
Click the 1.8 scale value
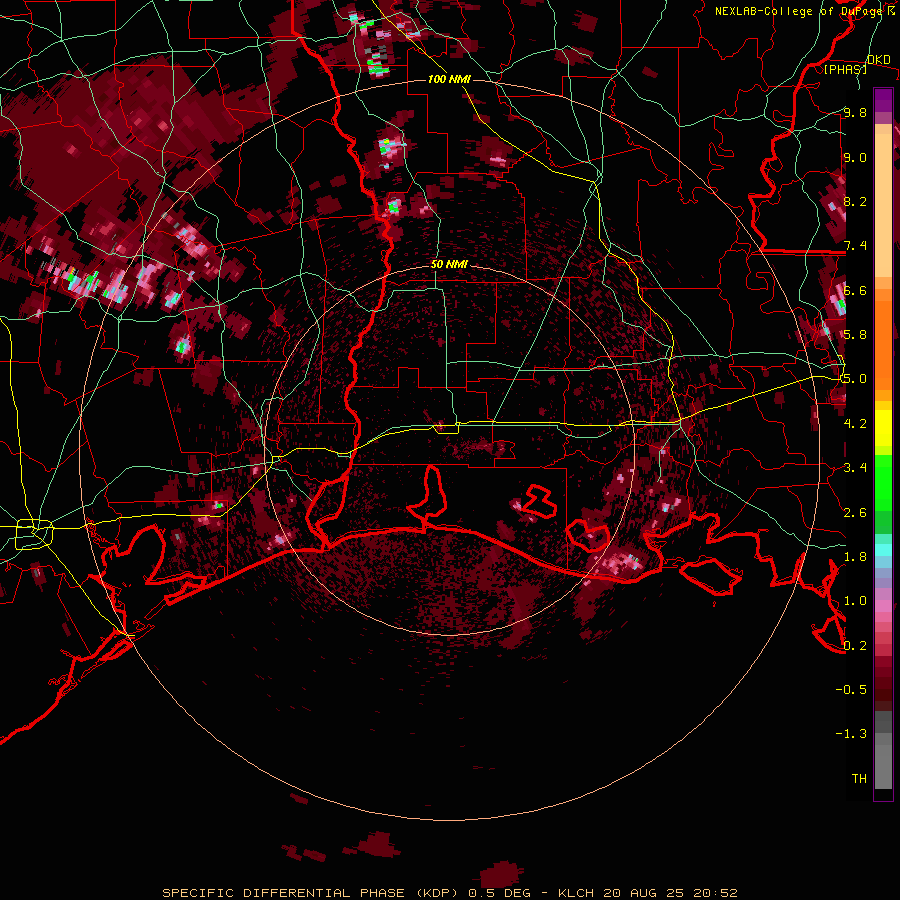[855, 557]
